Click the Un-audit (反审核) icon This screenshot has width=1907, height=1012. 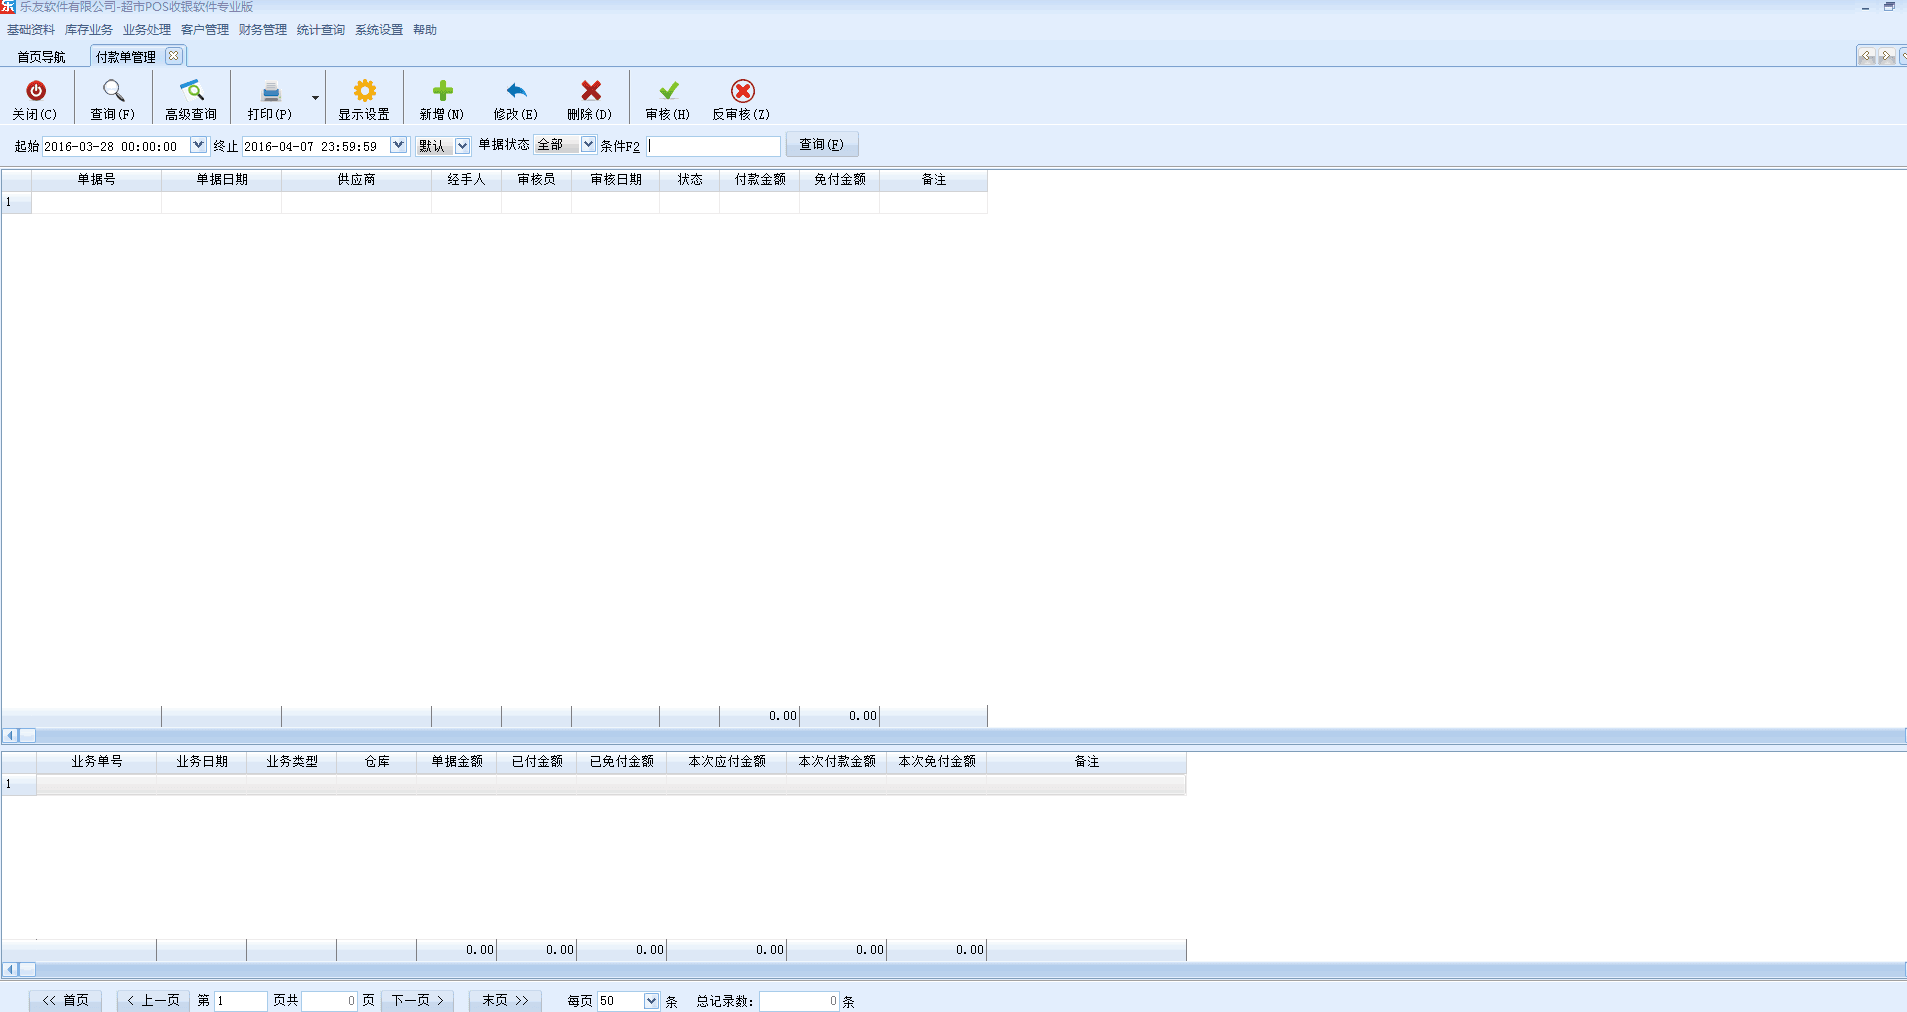pyautogui.click(x=742, y=92)
